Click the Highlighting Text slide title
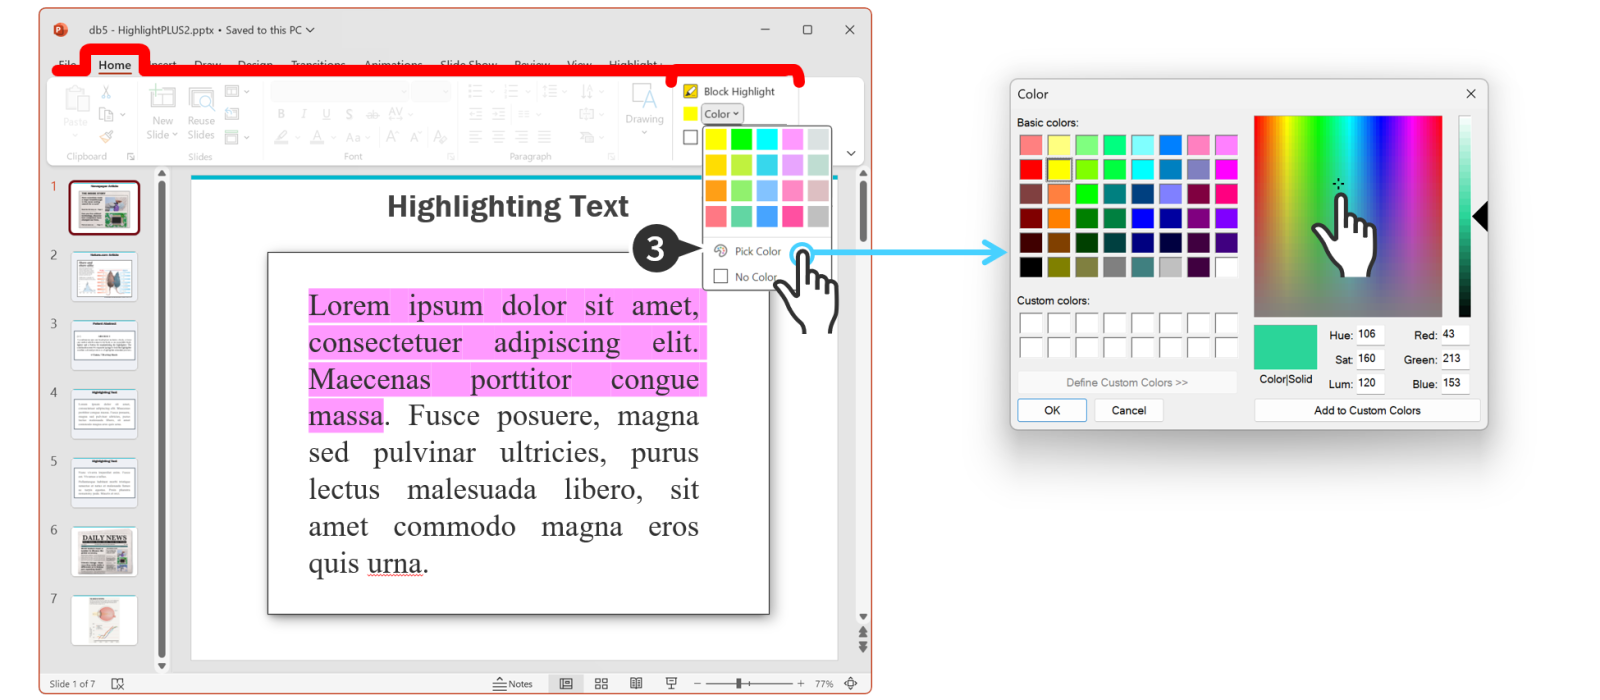This screenshot has width=1600, height=700. tap(508, 207)
